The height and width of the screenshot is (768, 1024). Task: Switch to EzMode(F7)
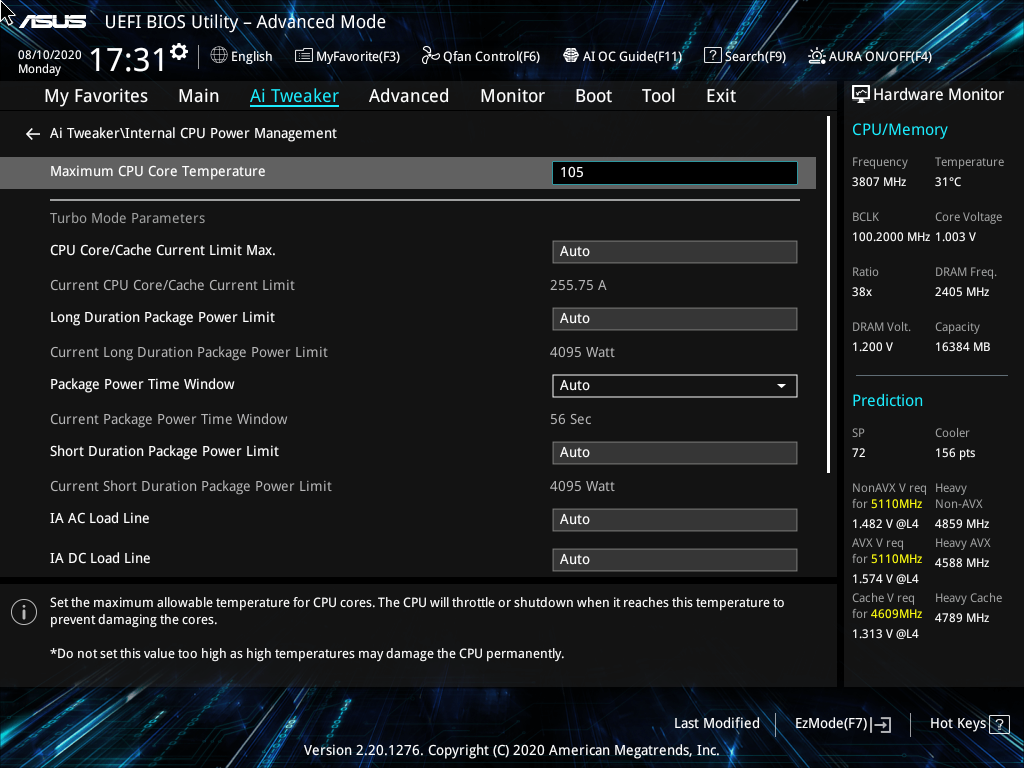tap(842, 724)
